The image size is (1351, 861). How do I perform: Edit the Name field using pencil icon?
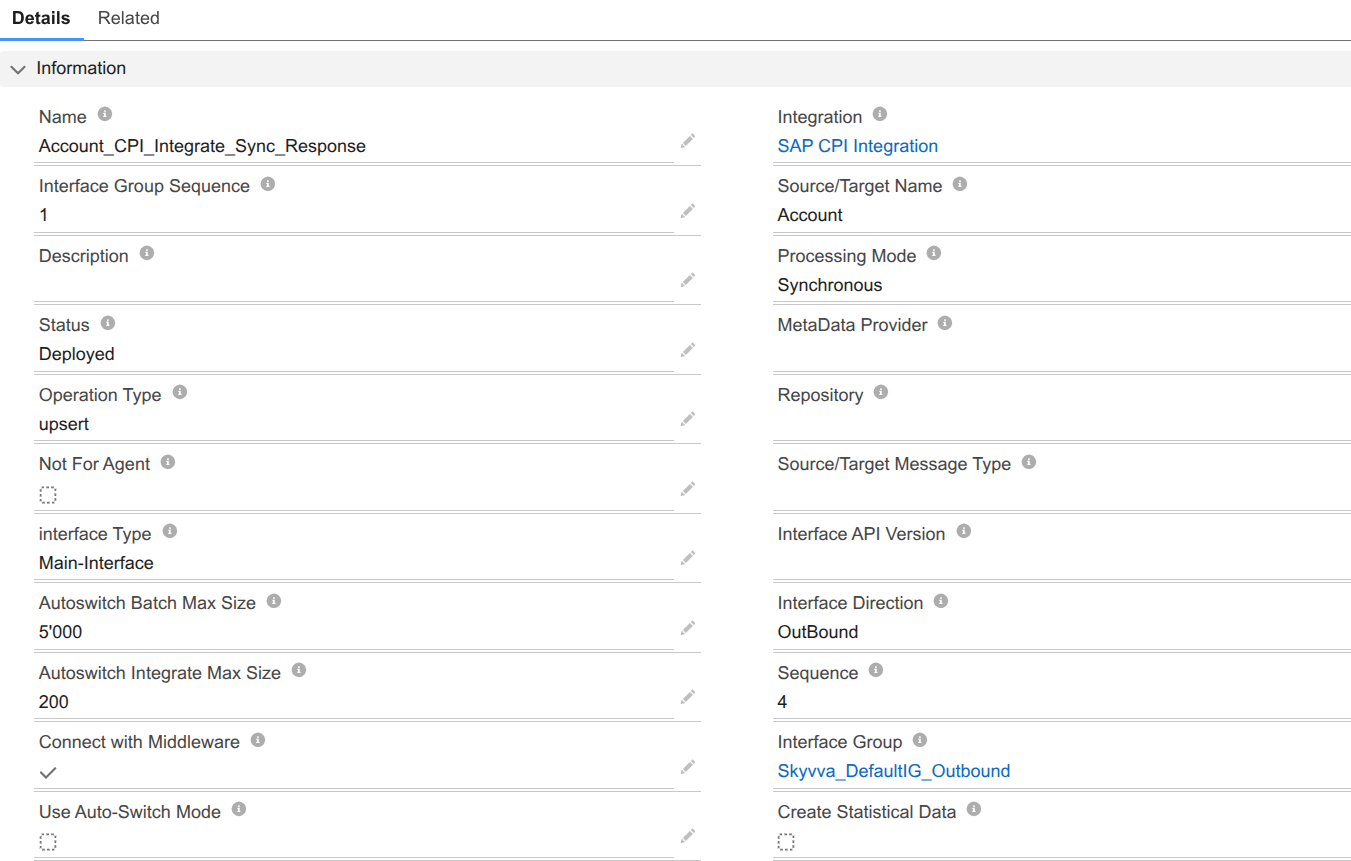(688, 141)
